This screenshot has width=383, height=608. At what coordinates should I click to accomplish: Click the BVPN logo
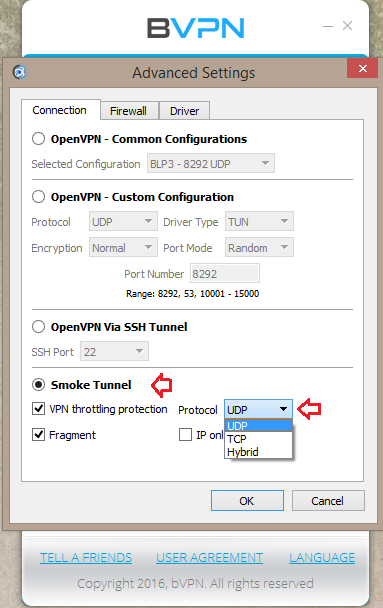pos(195,28)
